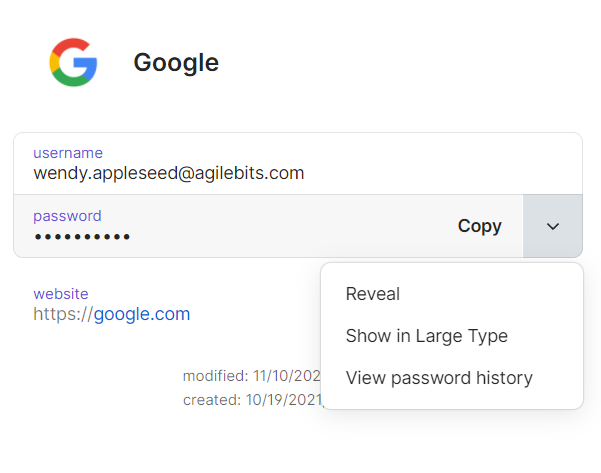This screenshot has height=473, width=601.
Task: Click the Google item title
Action: pos(176,63)
